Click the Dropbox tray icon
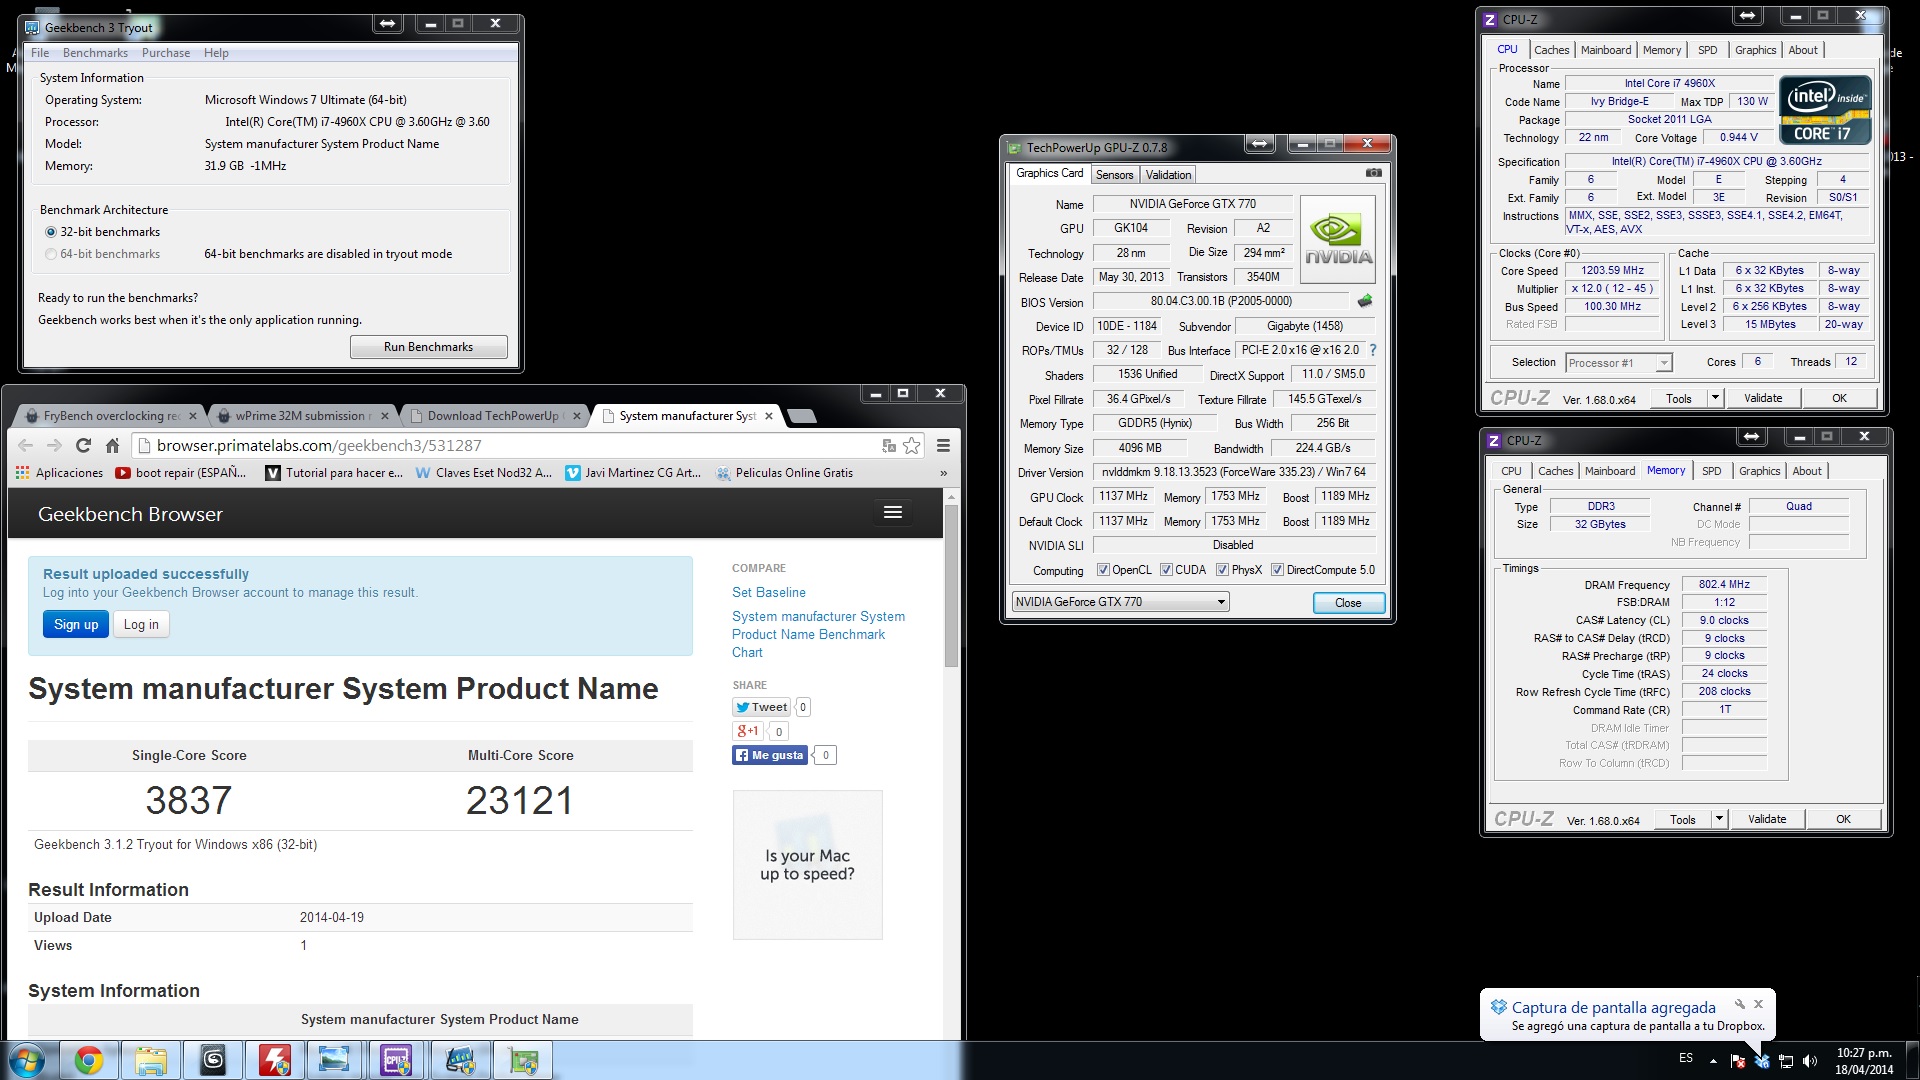Viewport: 1920px width, 1080px height. (x=1762, y=1060)
